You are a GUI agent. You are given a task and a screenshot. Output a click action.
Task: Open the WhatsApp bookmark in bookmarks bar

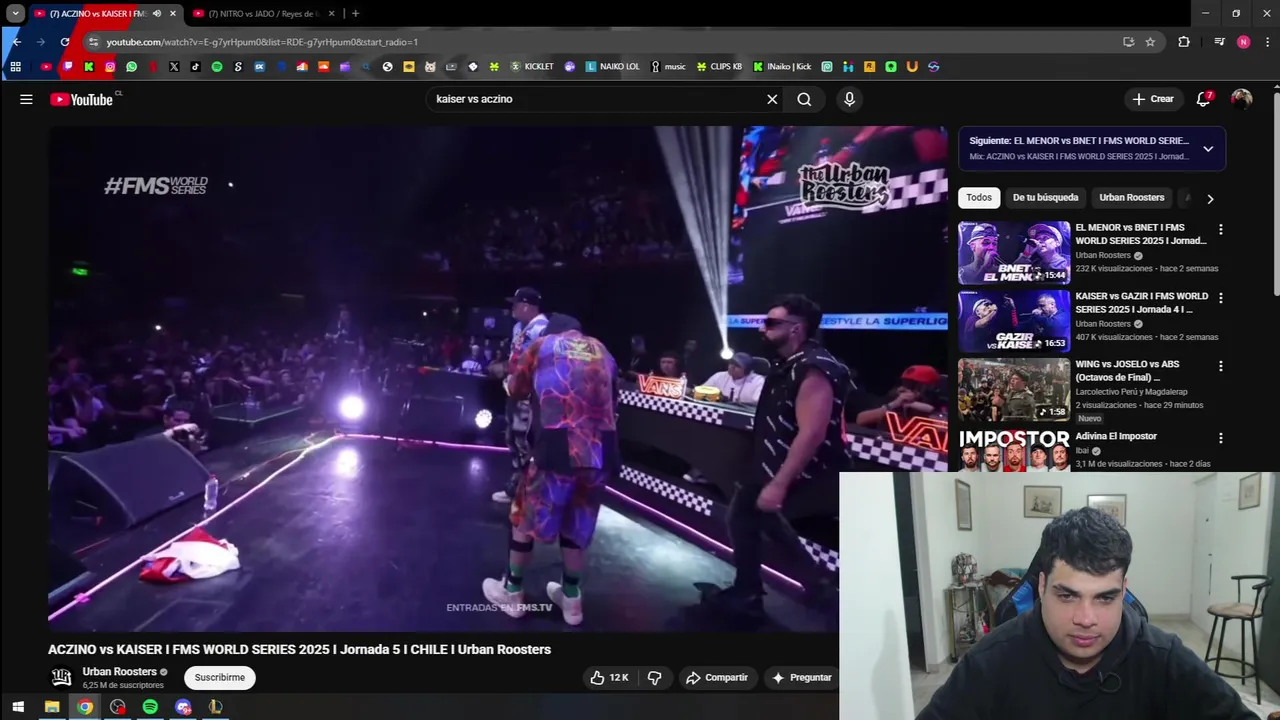point(131,67)
